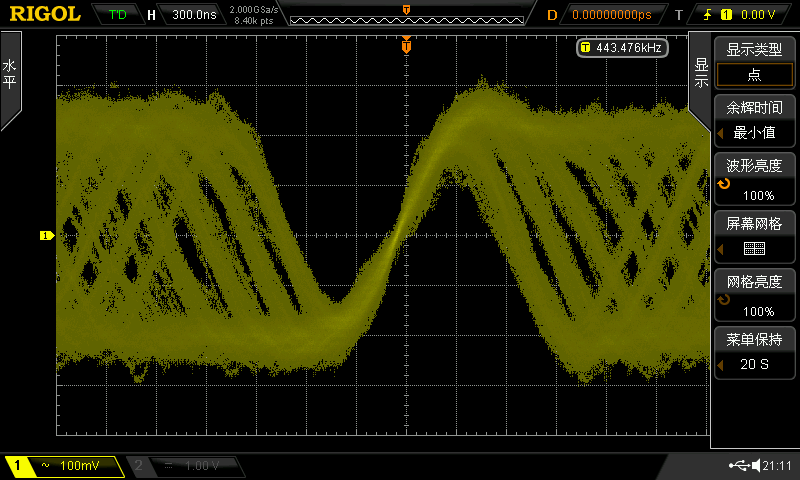Change the 最小值 persistence setting
Screen dimensions: 800x480
[x=754, y=133]
